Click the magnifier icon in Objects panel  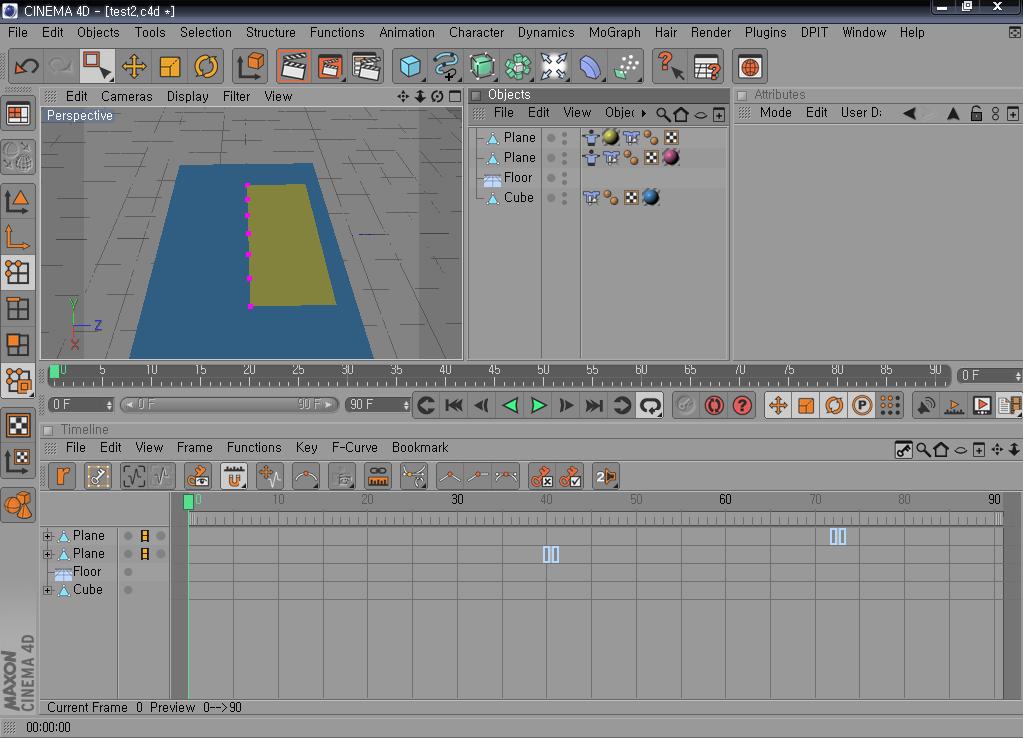(662, 114)
